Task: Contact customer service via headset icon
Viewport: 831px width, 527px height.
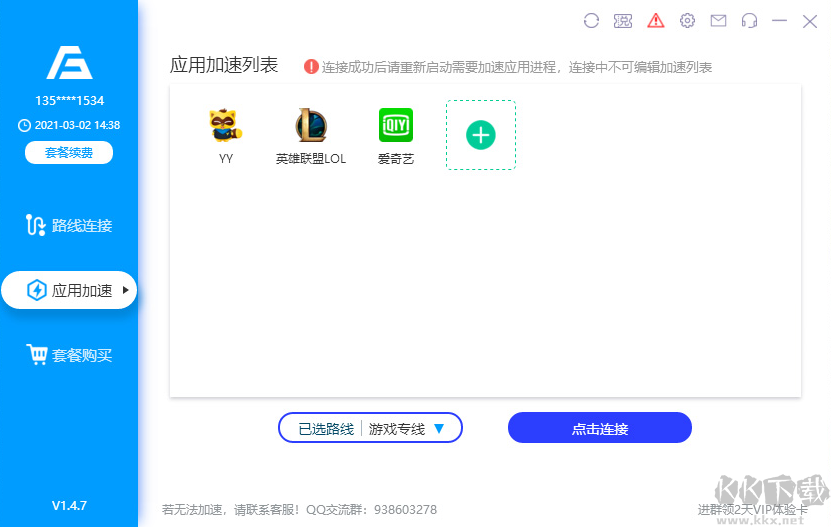Action: pos(749,20)
